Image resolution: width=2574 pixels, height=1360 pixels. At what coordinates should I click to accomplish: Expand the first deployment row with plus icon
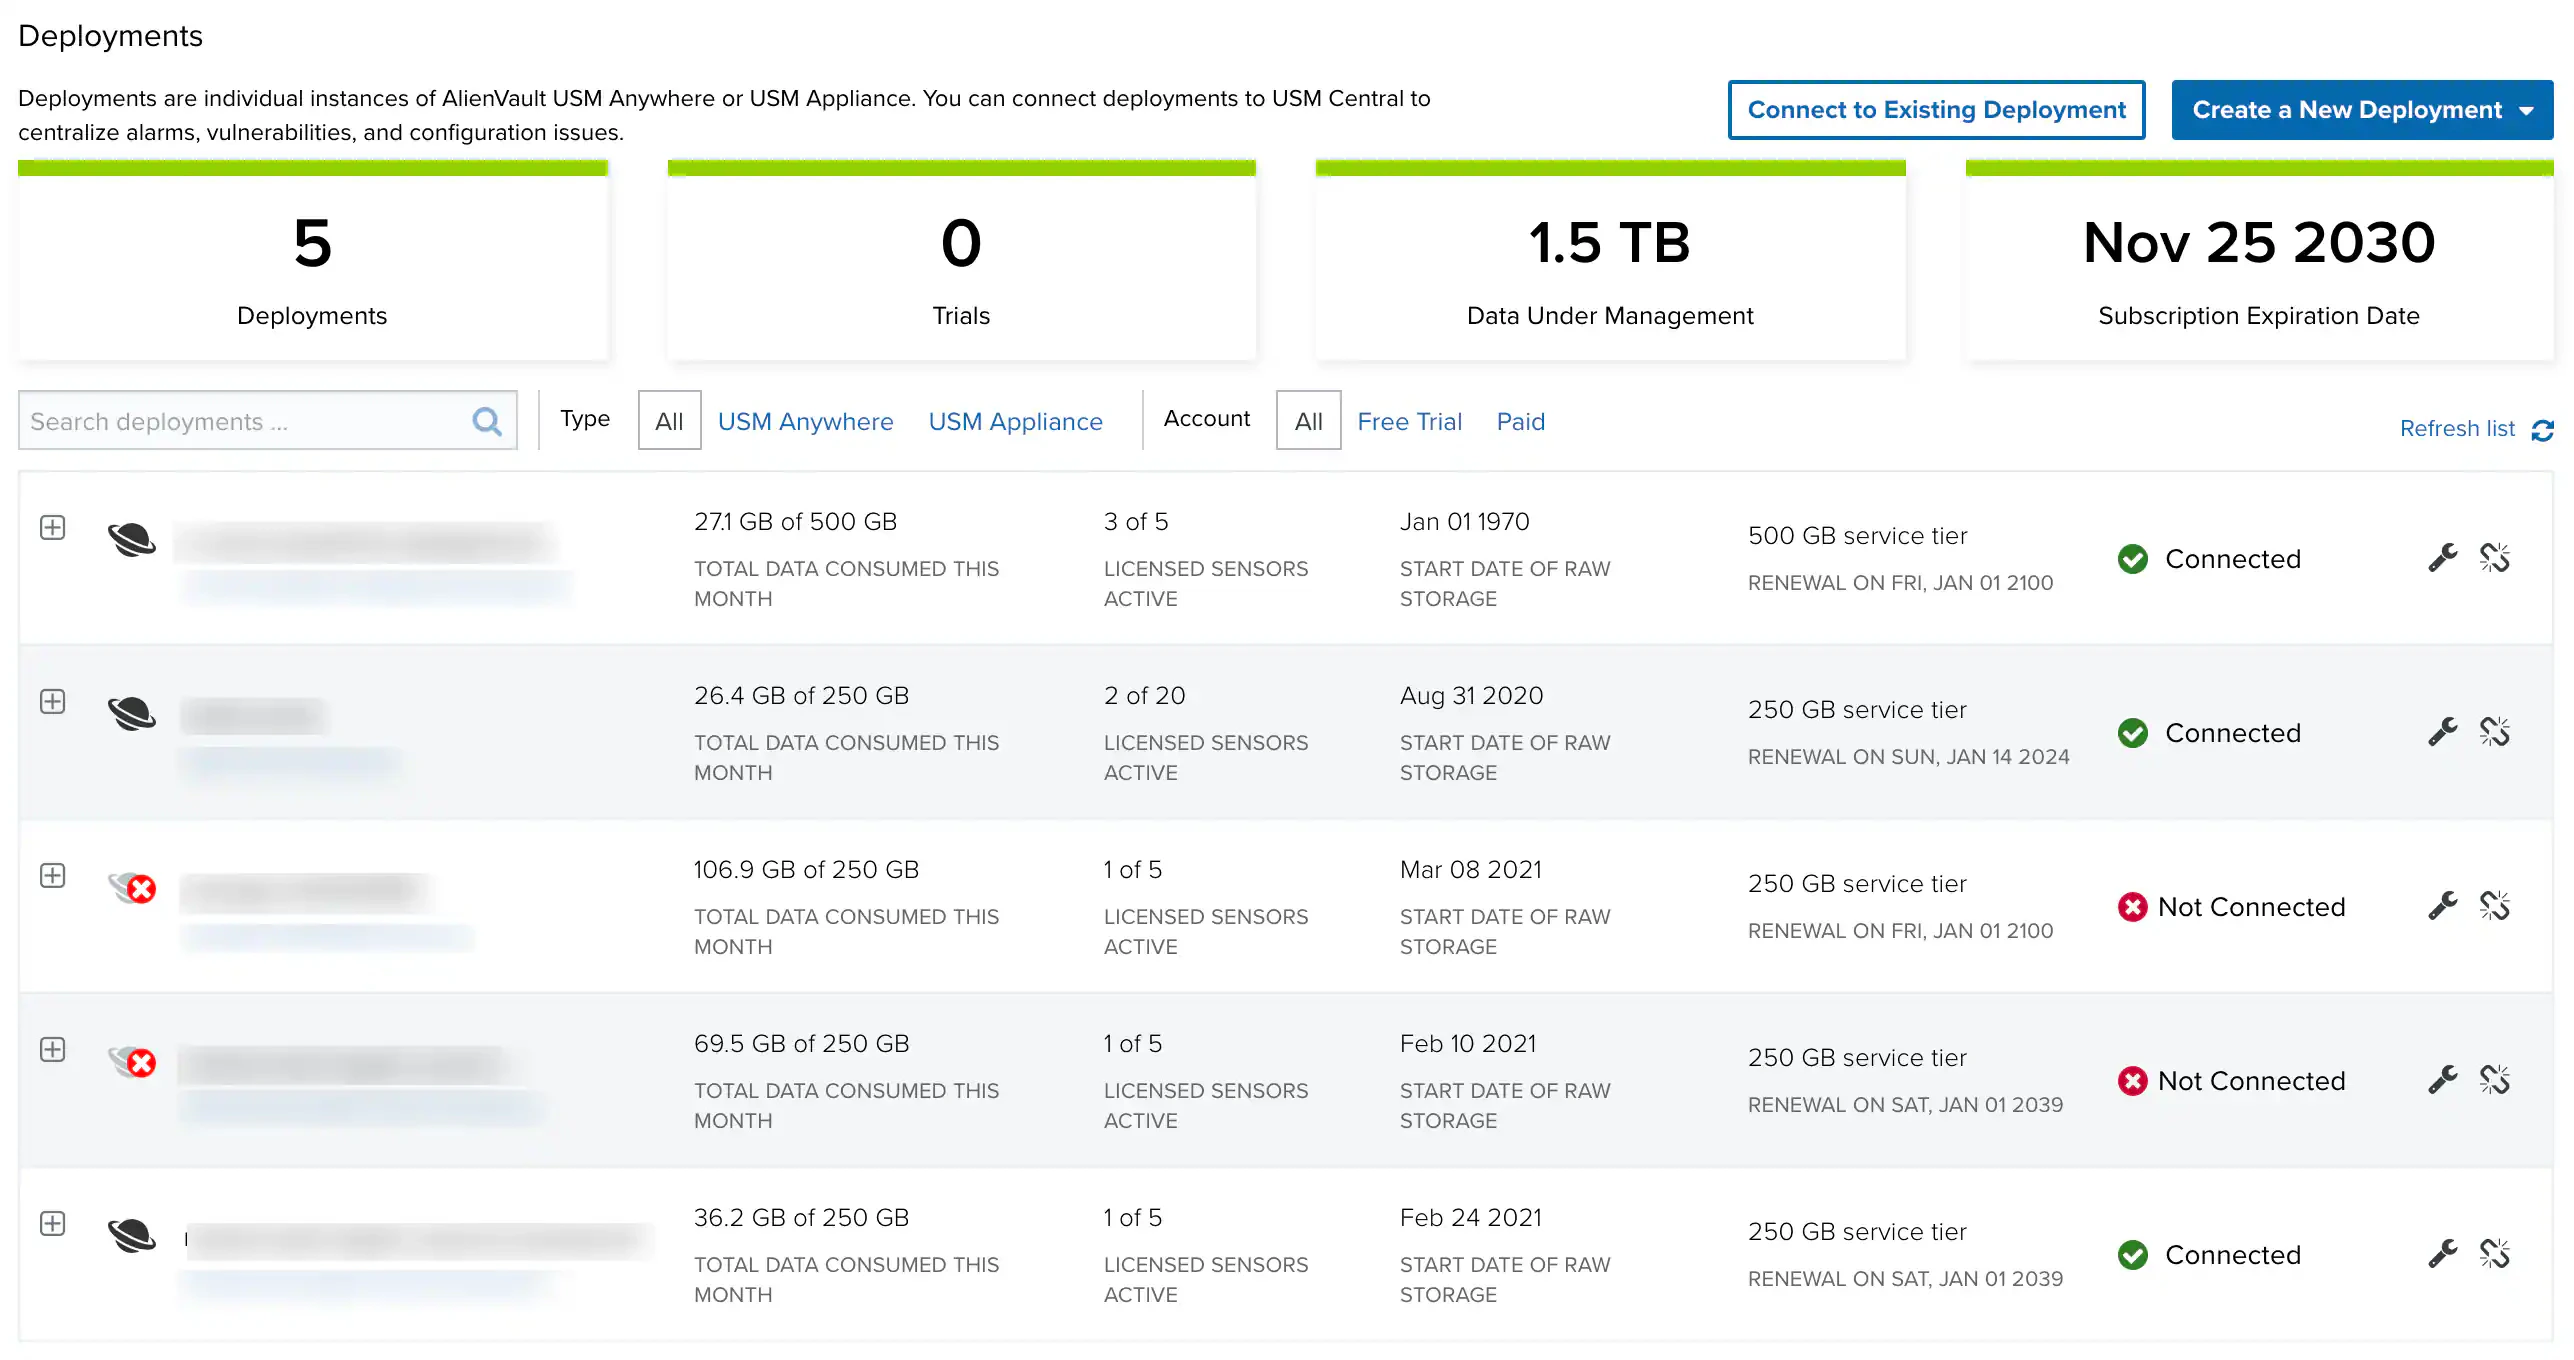coord(53,527)
